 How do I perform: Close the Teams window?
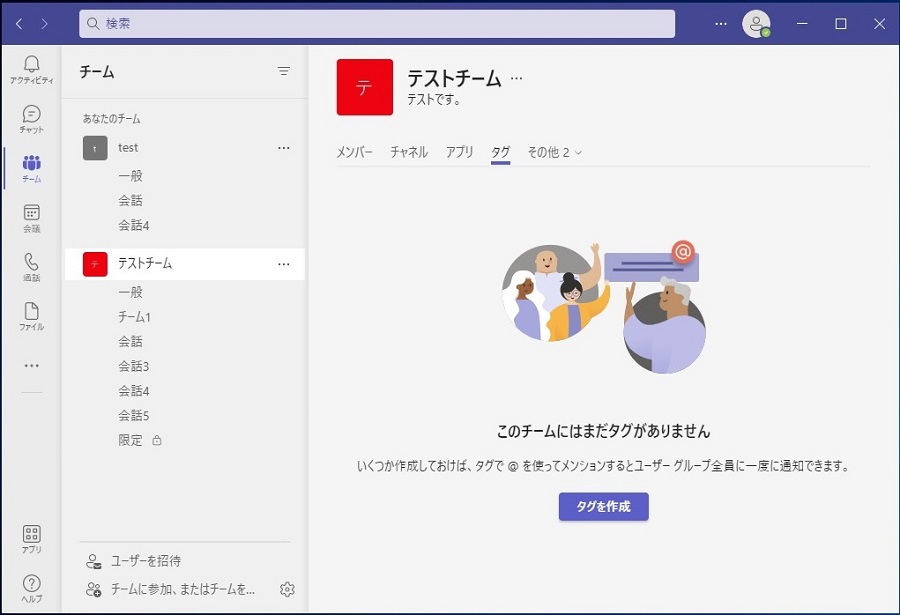click(879, 24)
